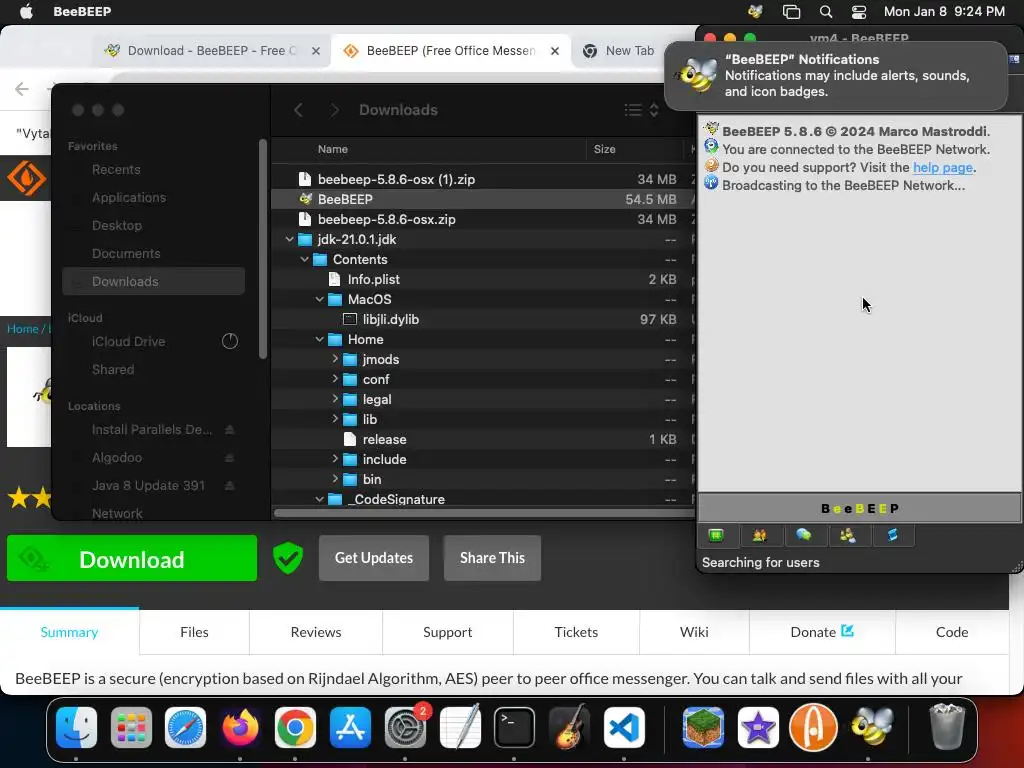This screenshot has height=768, width=1024.
Task: Open Visual Studio Code from the Dock
Action: click(x=624, y=728)
